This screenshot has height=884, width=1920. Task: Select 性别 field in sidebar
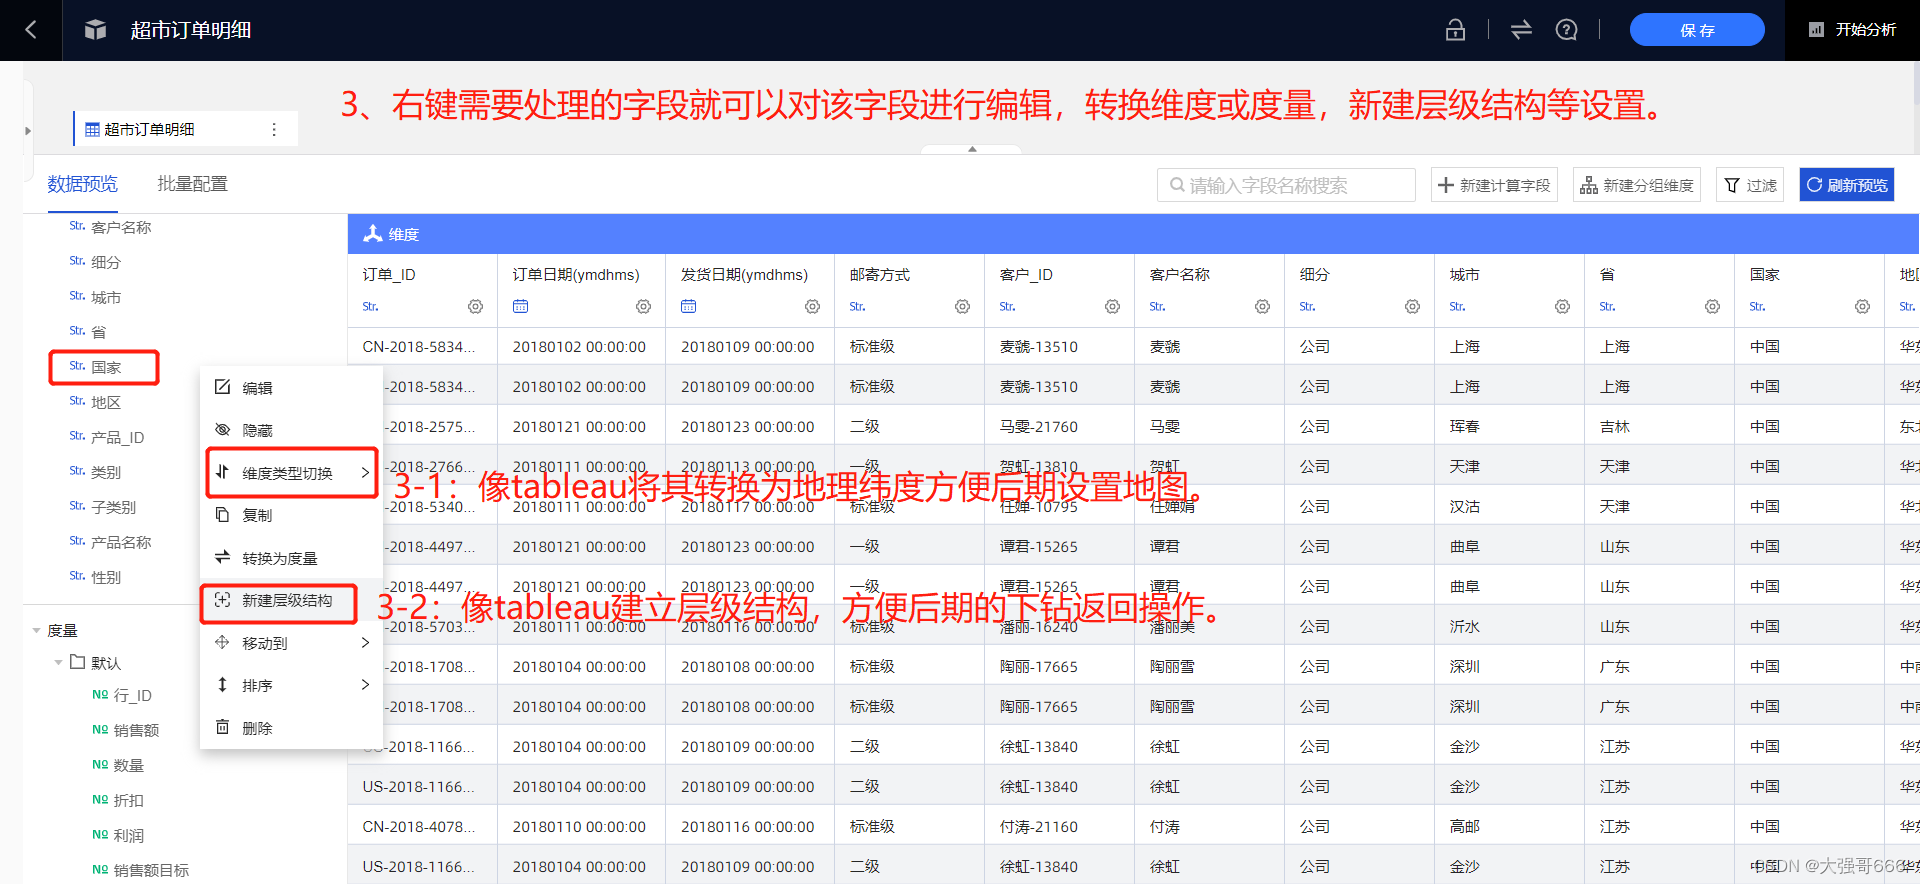pyautogui.click(x=106, y=577)
